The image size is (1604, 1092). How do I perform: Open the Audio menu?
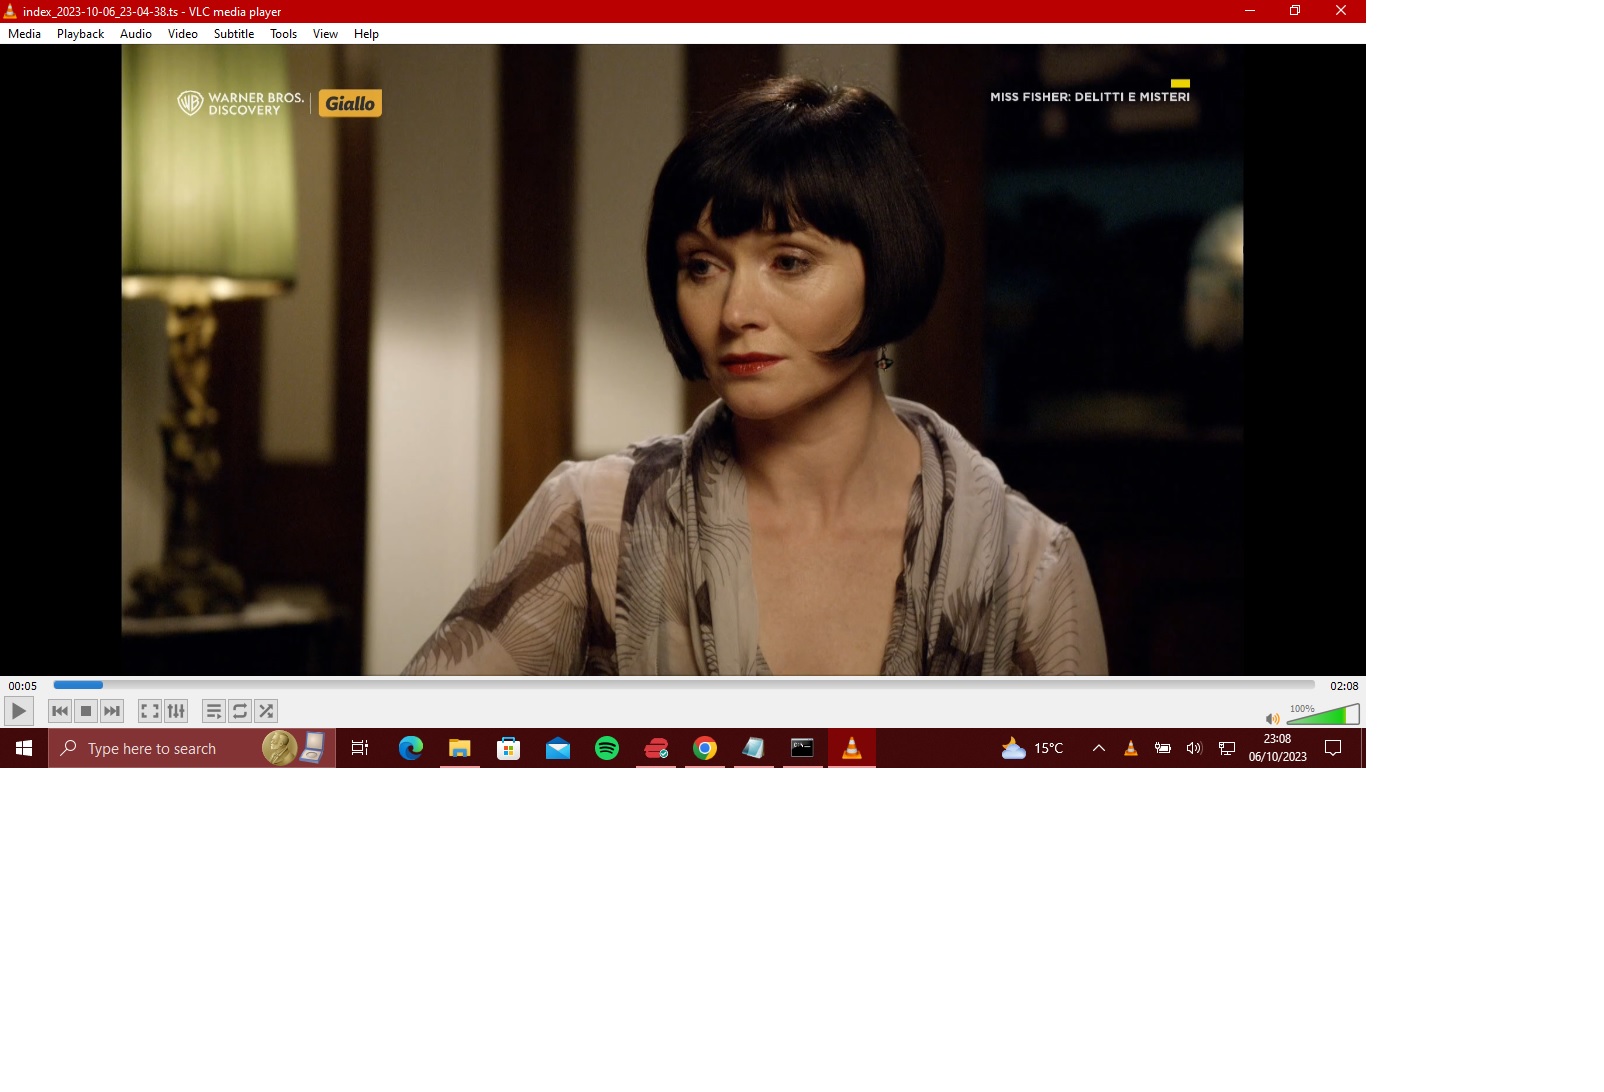[136, 34]
